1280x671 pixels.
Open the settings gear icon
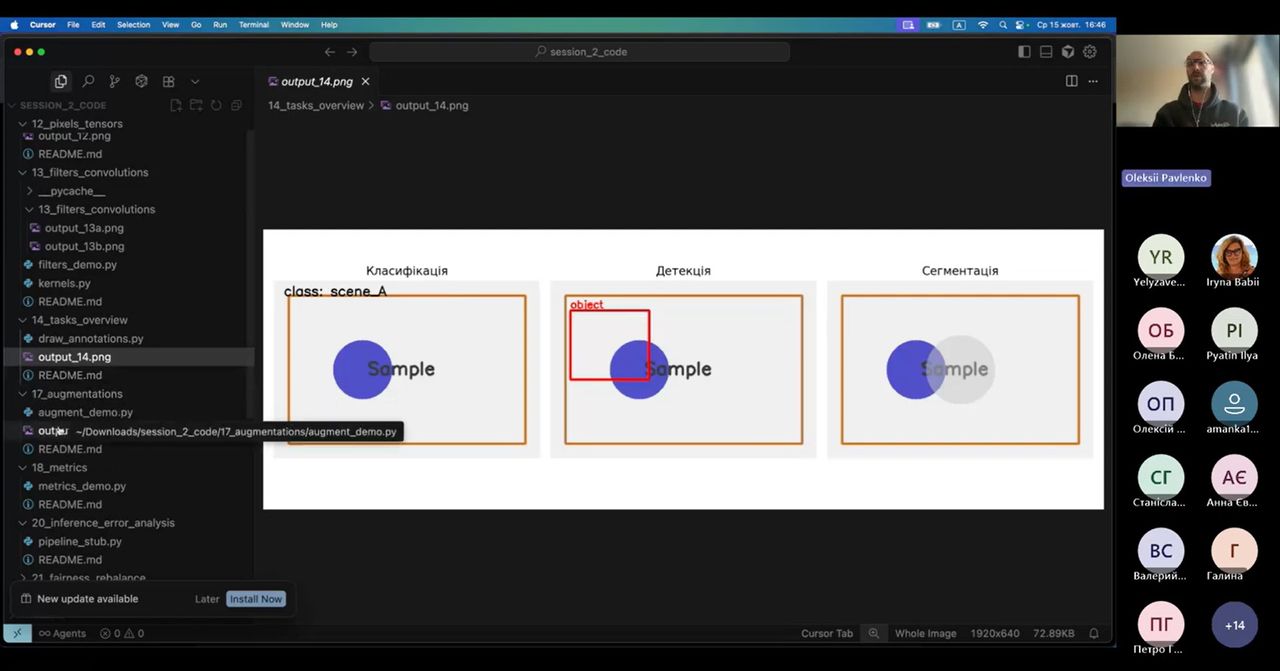click(x=1090, y=52)
